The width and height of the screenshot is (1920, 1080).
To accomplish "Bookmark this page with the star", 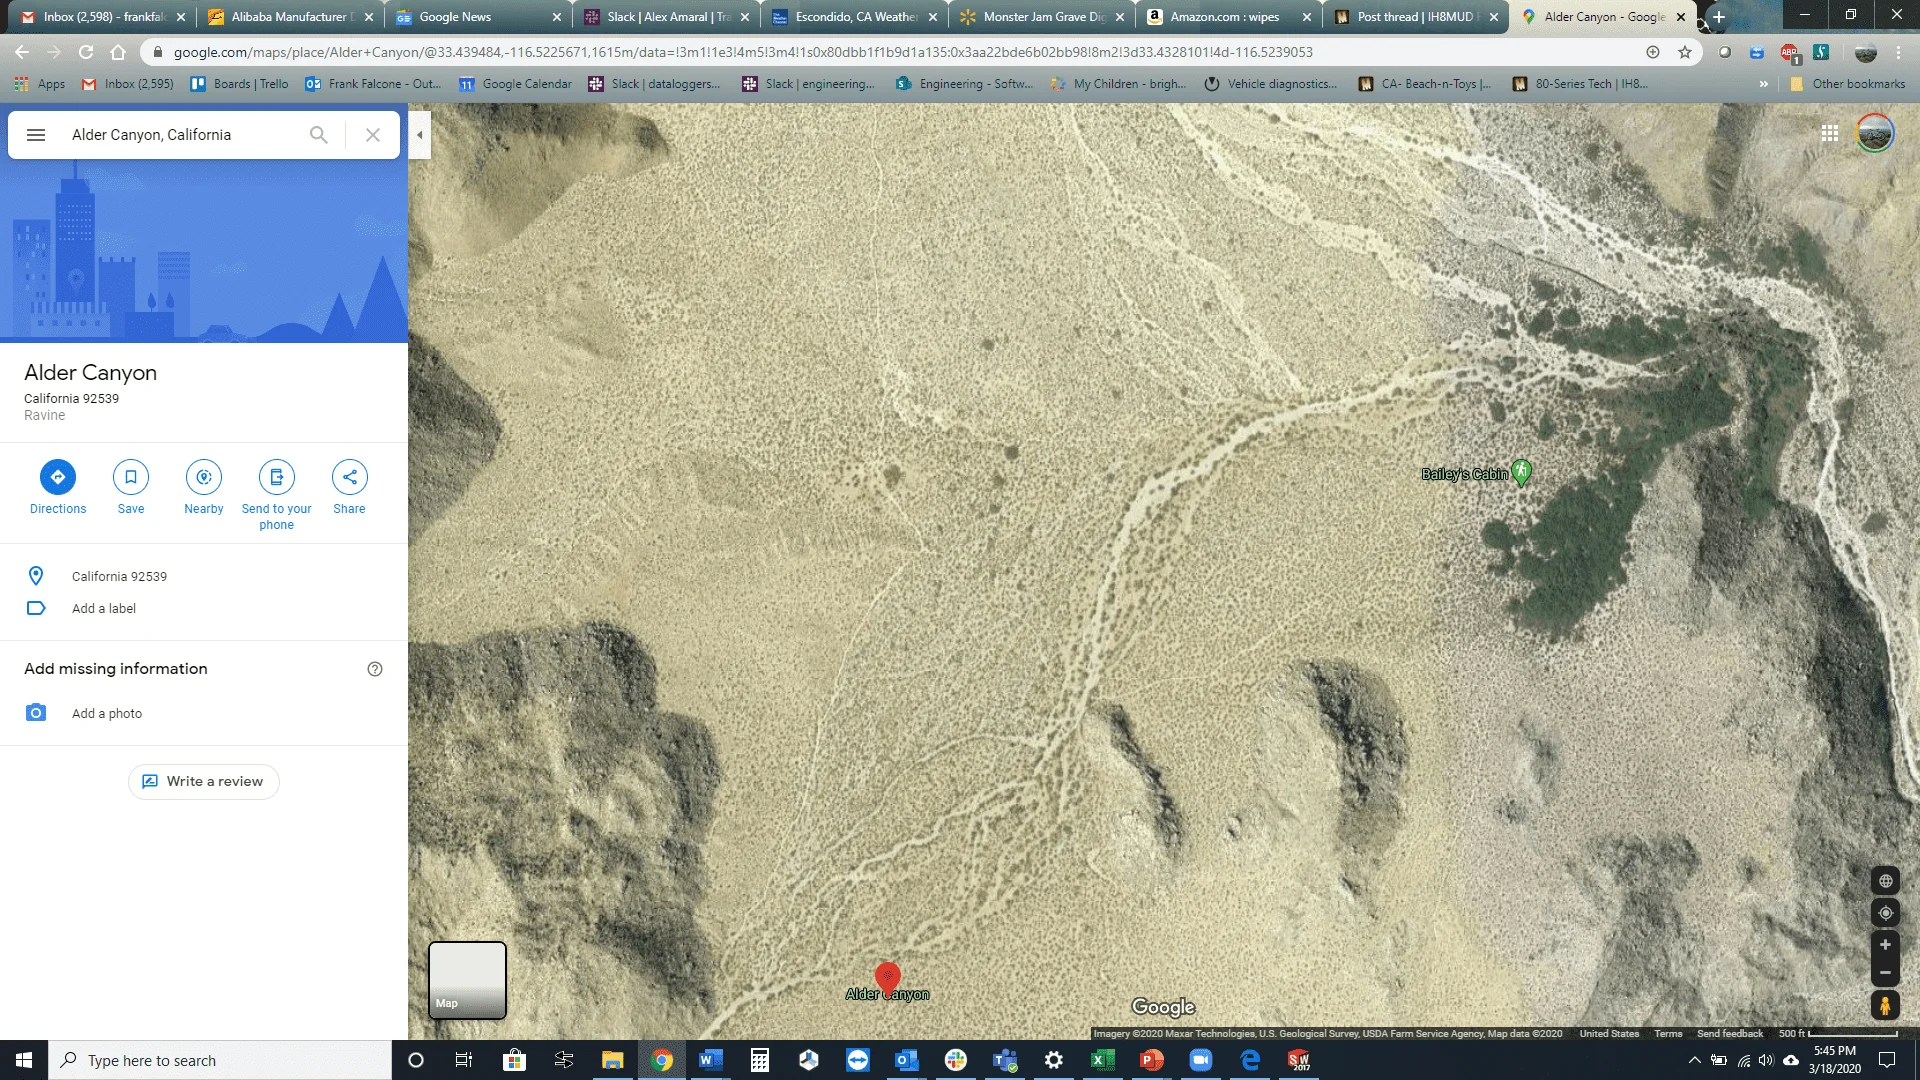I will click(1685, 52).
